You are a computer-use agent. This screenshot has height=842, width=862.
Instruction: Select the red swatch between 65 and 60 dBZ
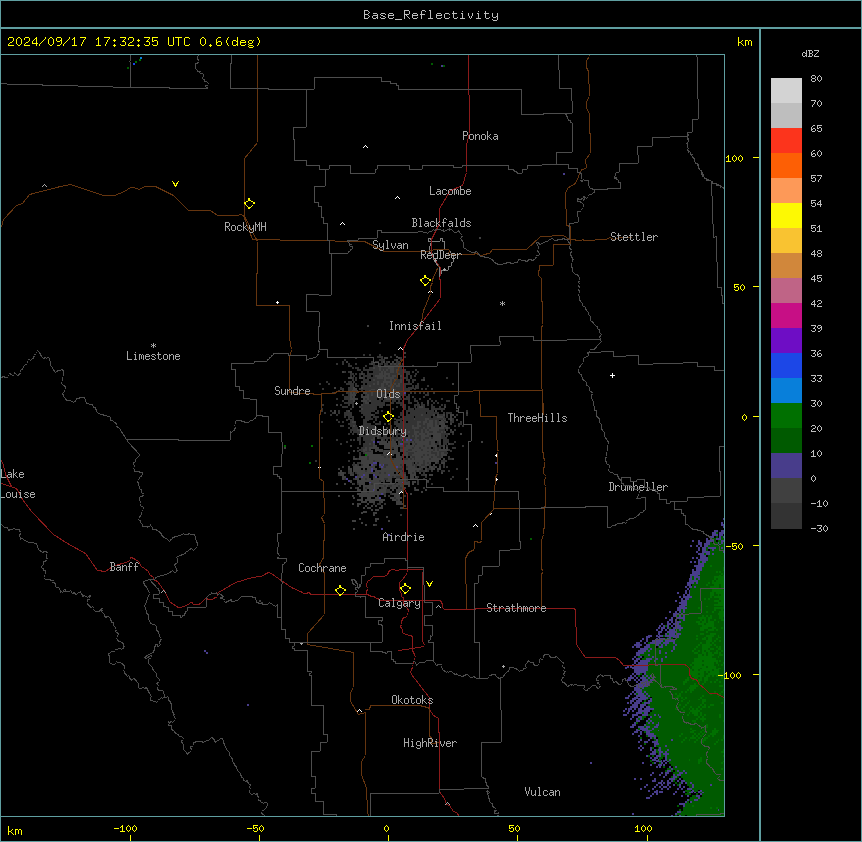[786, 140]
